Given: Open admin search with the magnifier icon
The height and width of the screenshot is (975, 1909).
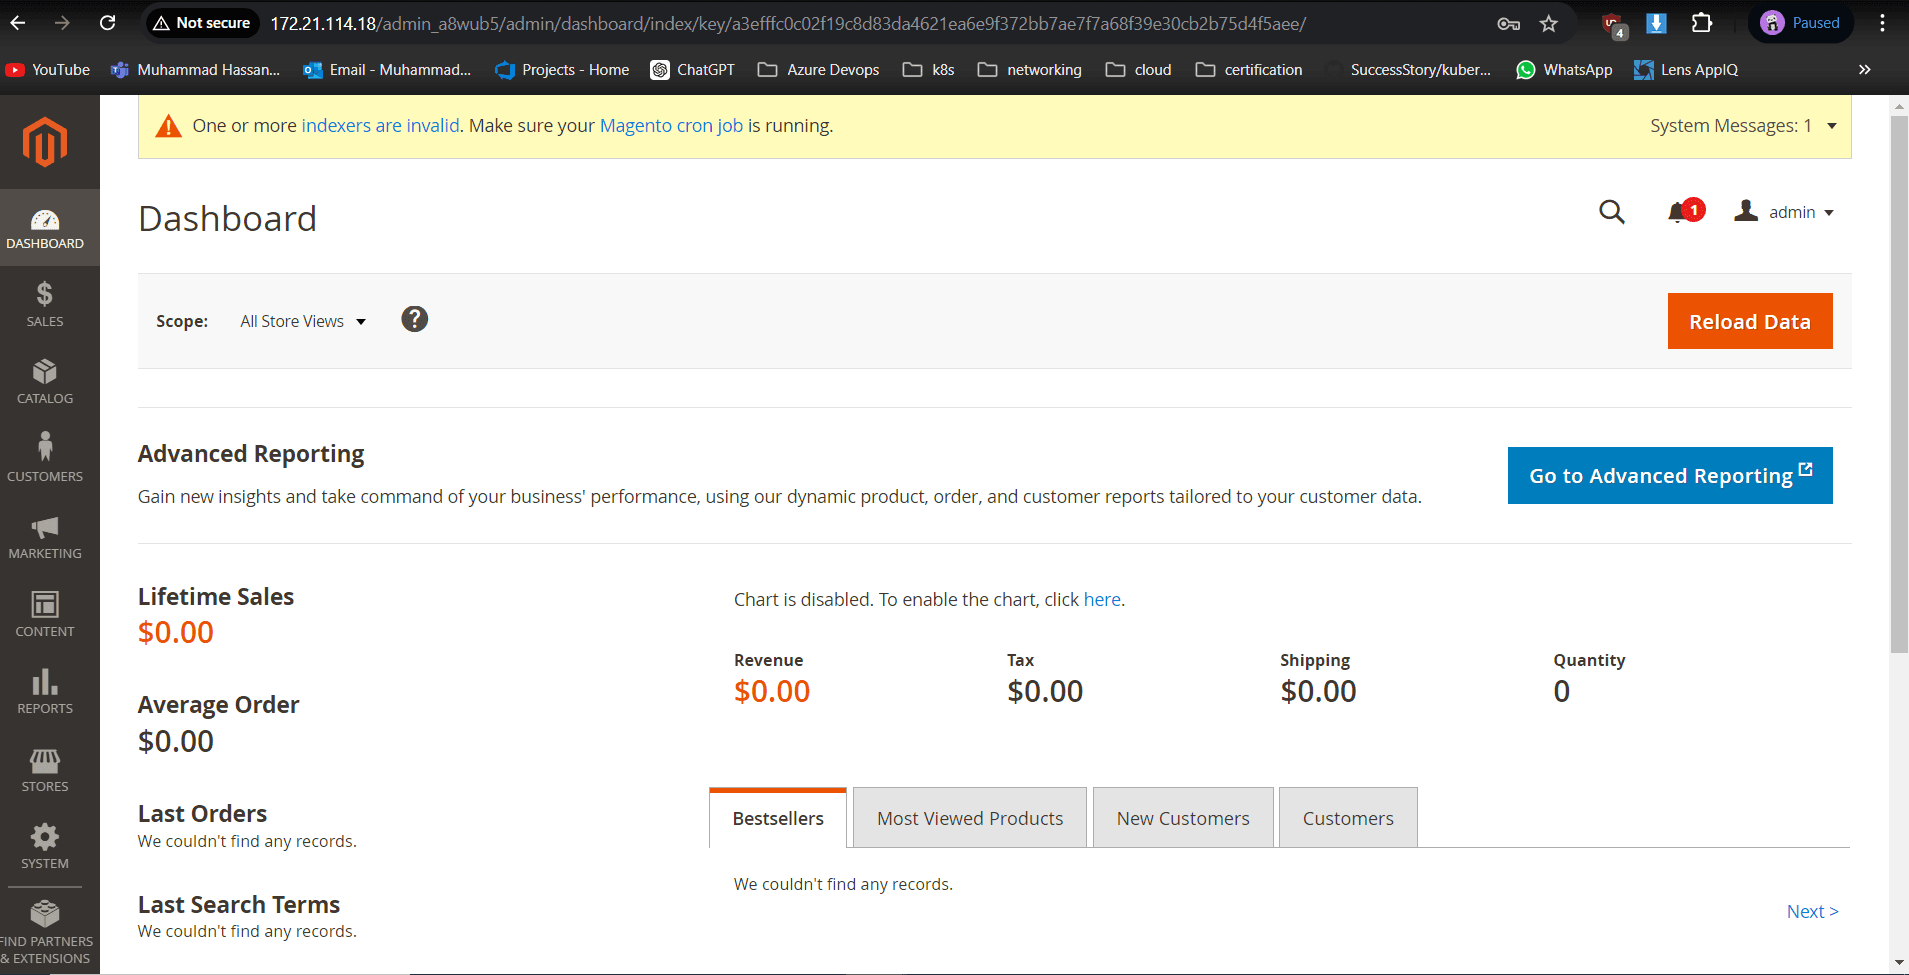Looking at the screenshot, I should pyautogui.click(x=1612, y=212).
